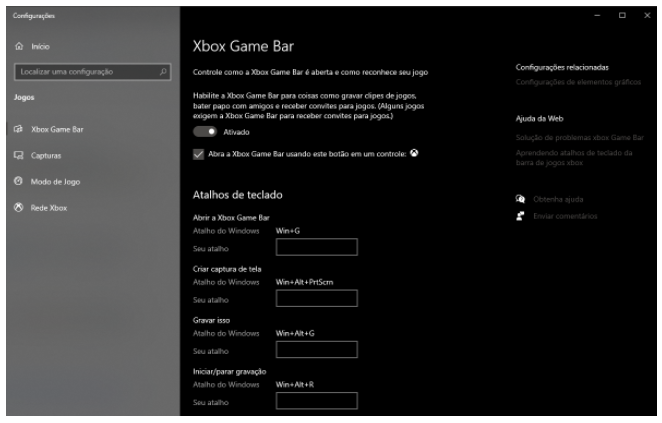Click the Seu atalho field for Abrir a Xbox Game Bar
Screen dimensions: 662x423
click(317, 247)
